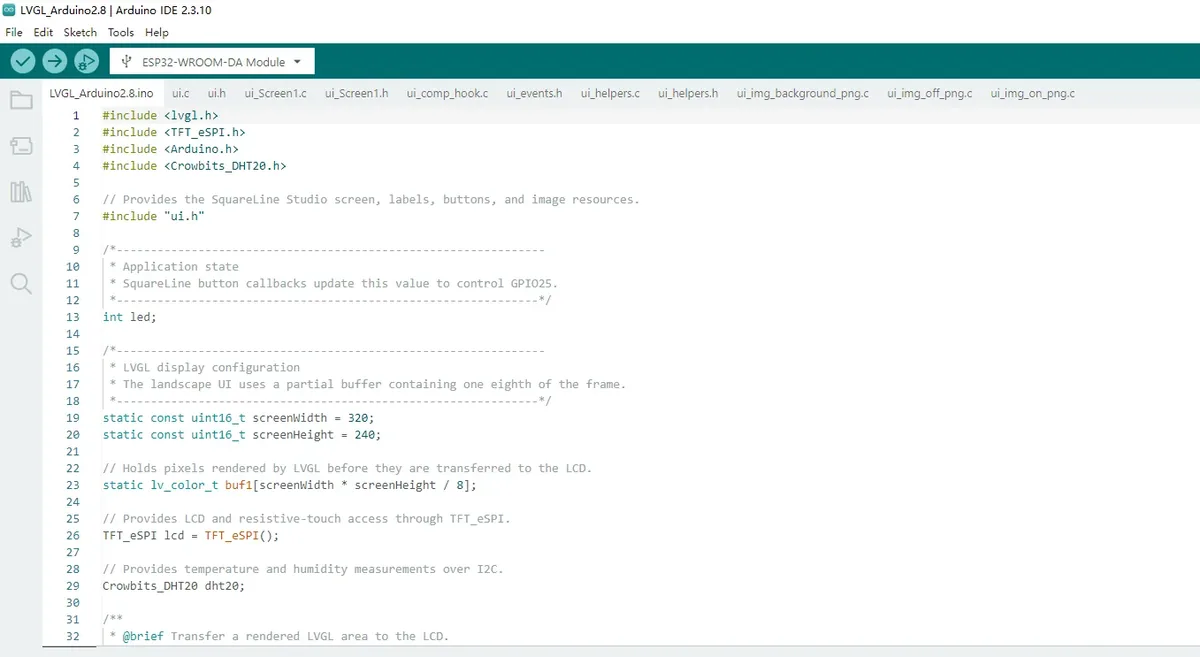Open the Sketchbook folder sidebar icon
The width and height of the screenshot is (1200, 657).
[x=21, y=100]
